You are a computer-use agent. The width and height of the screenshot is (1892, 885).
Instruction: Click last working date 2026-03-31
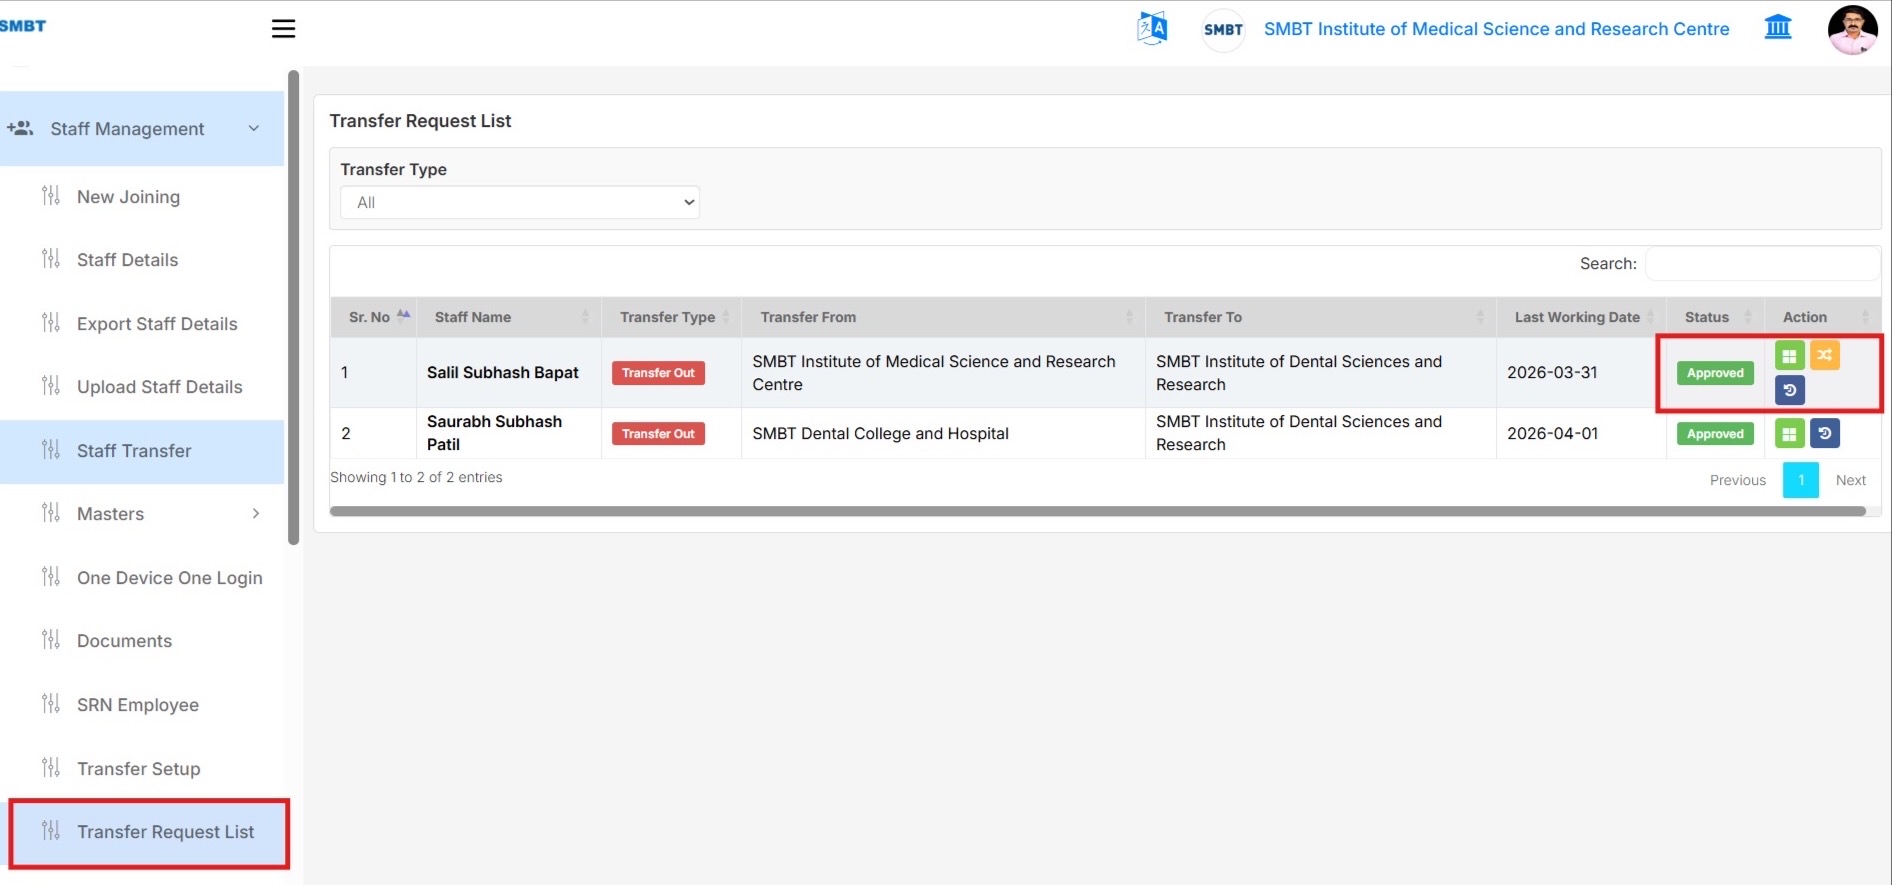click(1552, 373)
